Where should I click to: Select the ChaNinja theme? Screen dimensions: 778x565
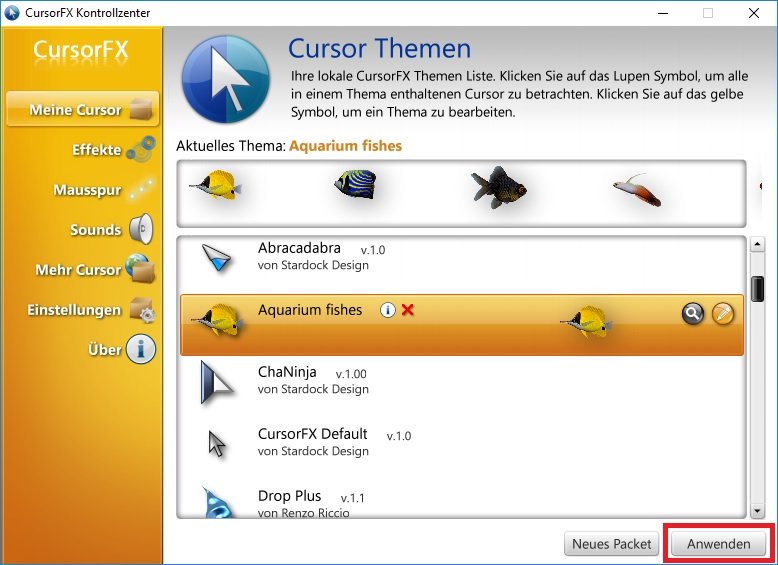coord(461,386)
